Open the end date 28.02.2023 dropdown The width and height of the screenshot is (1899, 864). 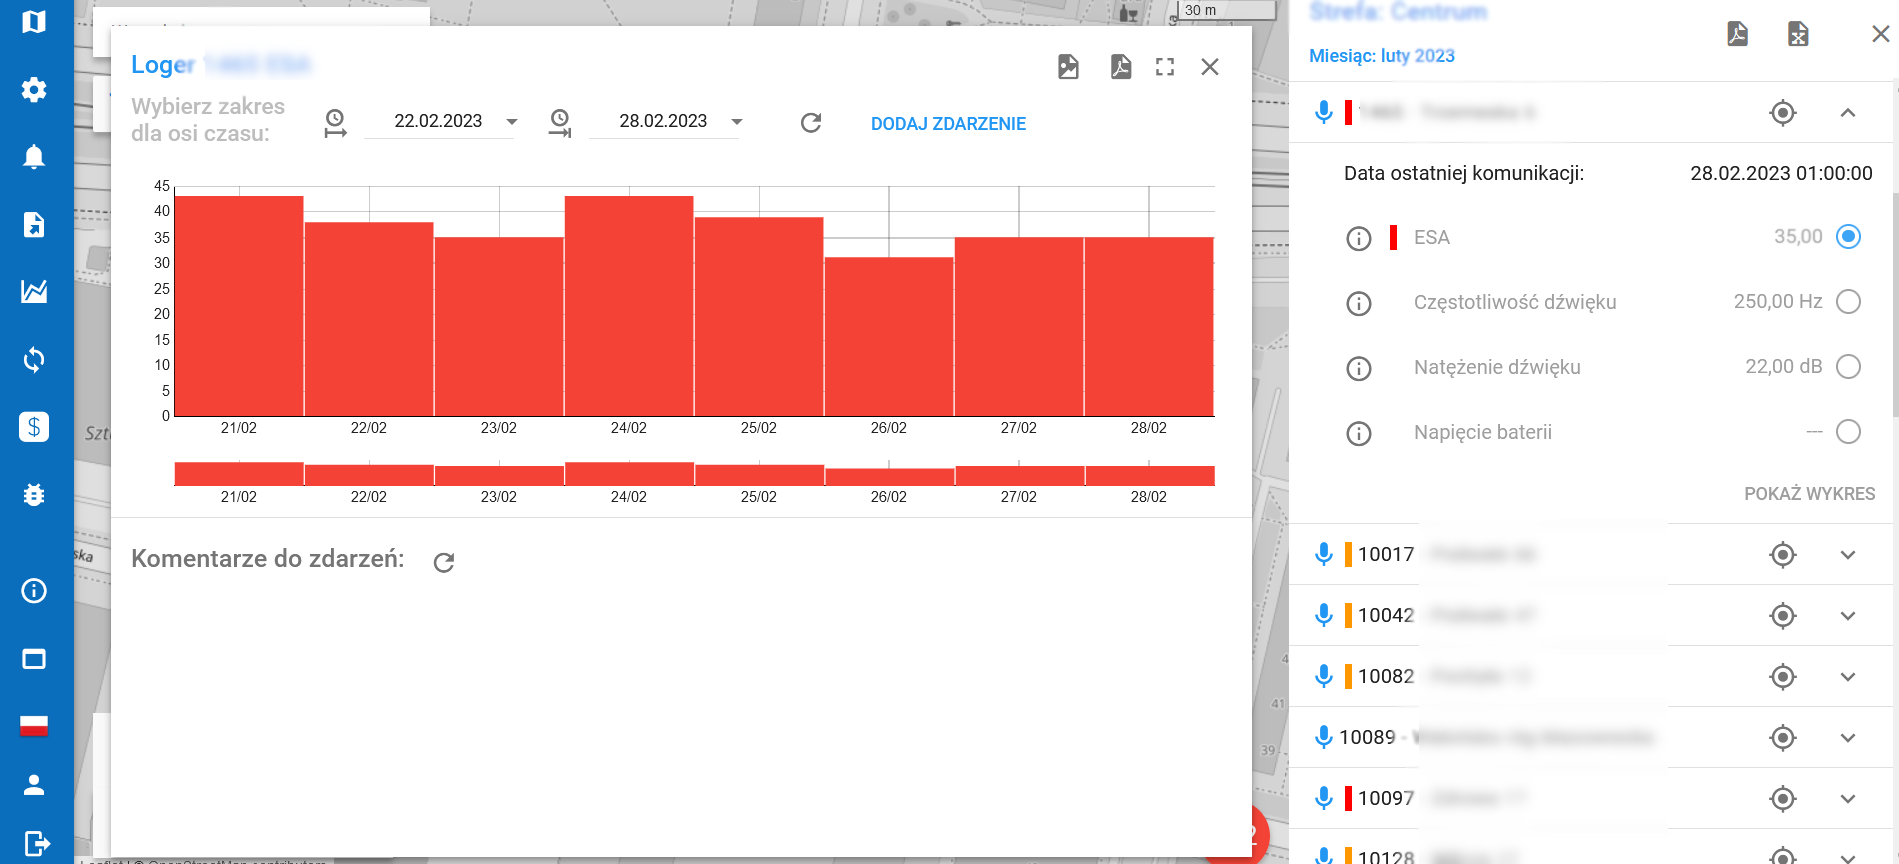click(x=737, y=122)
